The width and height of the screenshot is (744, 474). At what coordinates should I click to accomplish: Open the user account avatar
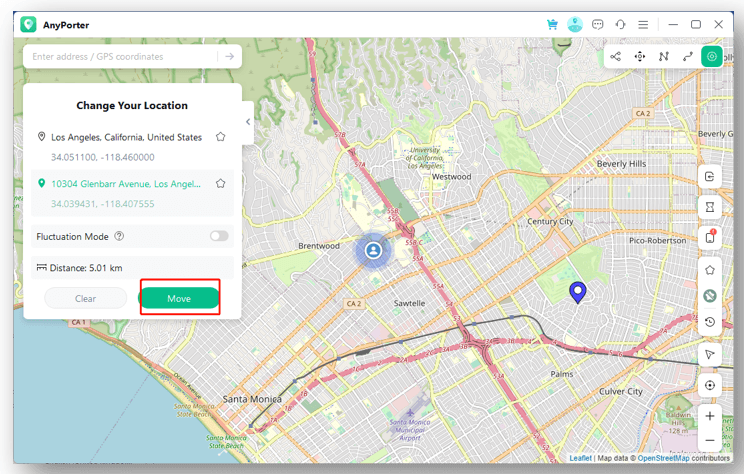pyautogui.click(x=575, y=24)
